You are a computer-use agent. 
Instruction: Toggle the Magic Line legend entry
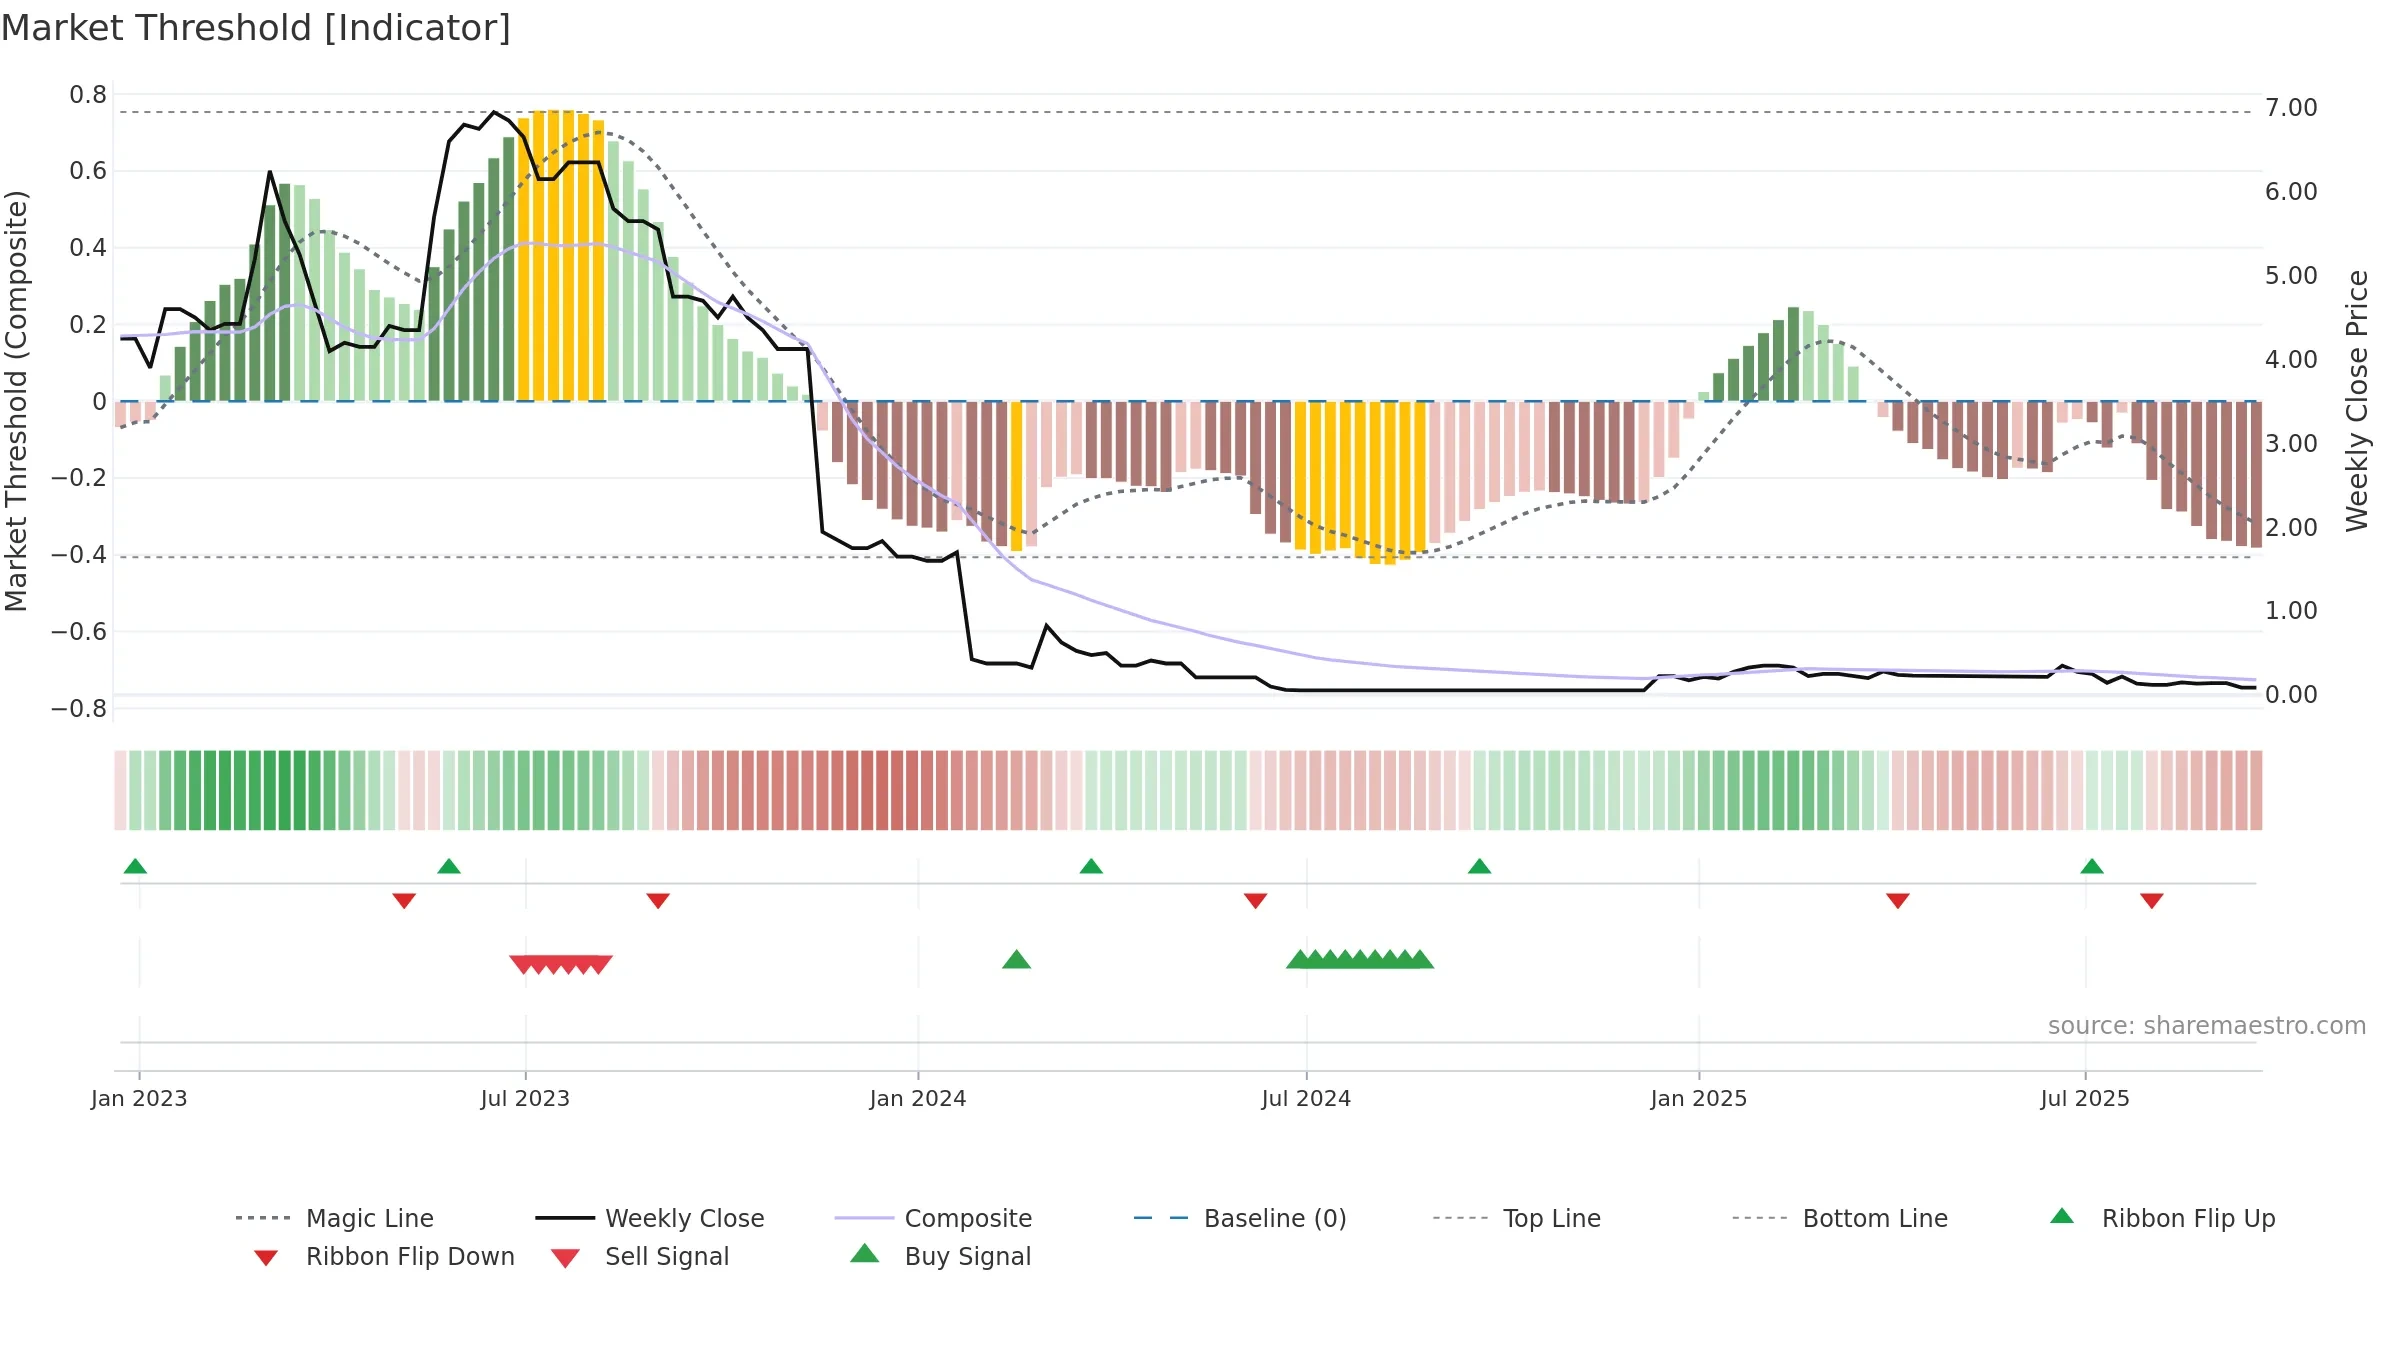pyautogui.click(x=335, y=1218)
